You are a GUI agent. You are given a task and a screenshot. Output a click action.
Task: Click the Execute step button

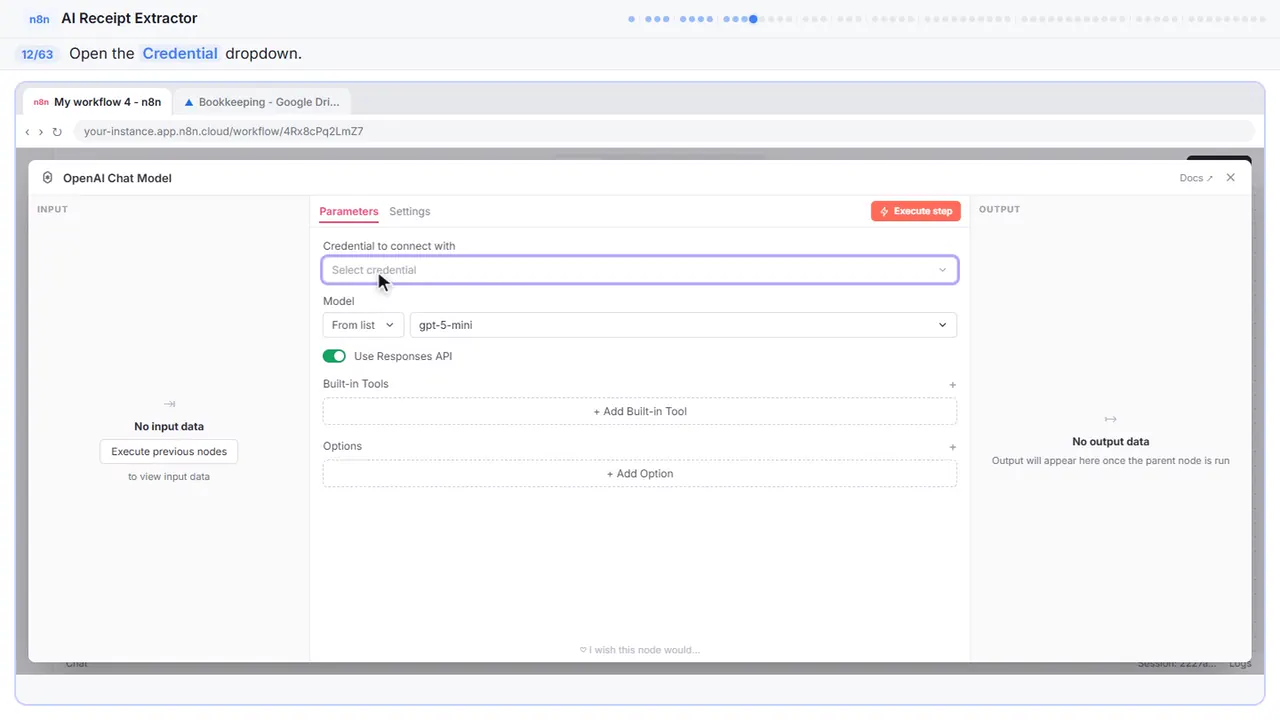point(916,211)
